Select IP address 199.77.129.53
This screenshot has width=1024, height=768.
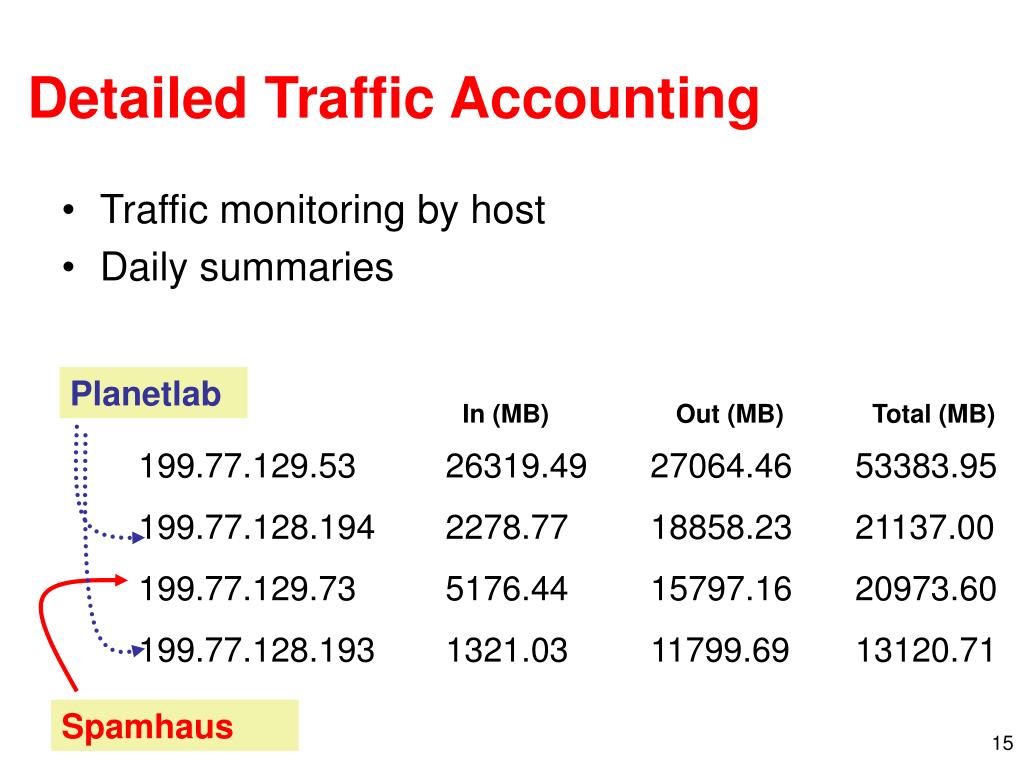point(248,466)
